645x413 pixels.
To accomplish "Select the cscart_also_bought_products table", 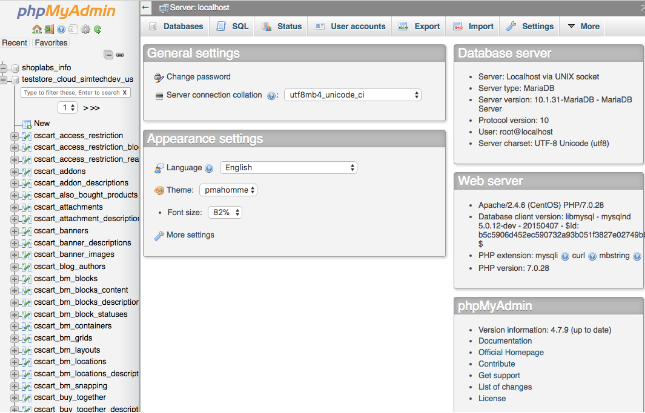I will point(86,195).
